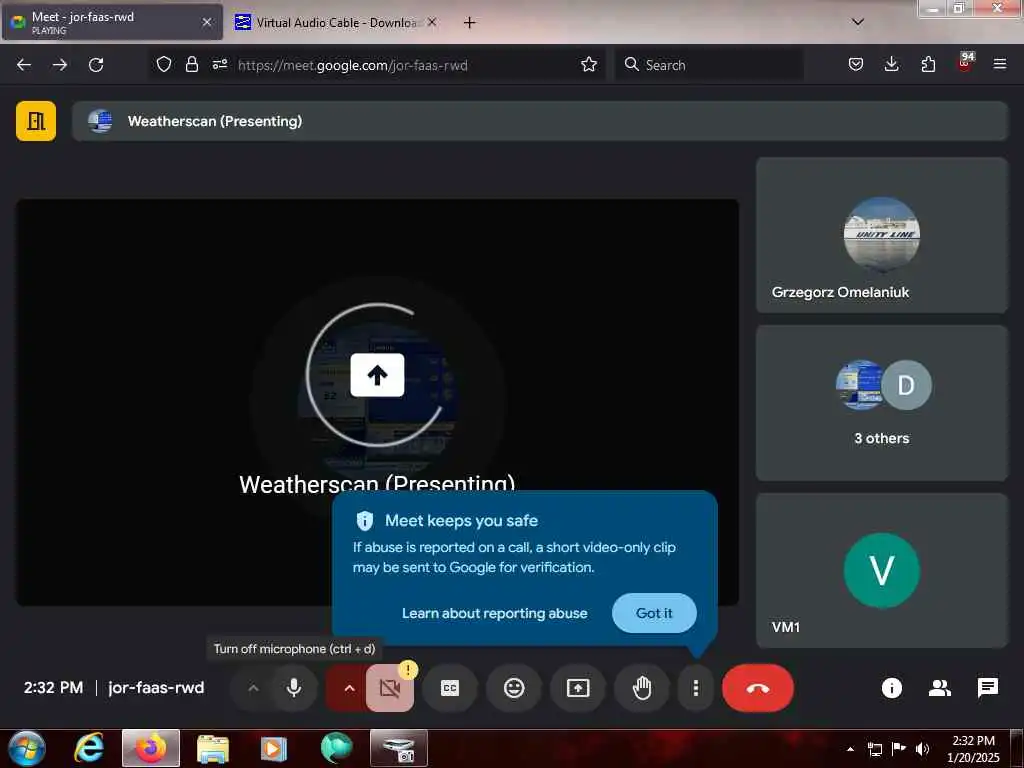Viewport: 1024px width, 768px height.
Task: Click the tracking protection shield icon
Action: coord(164,64)
